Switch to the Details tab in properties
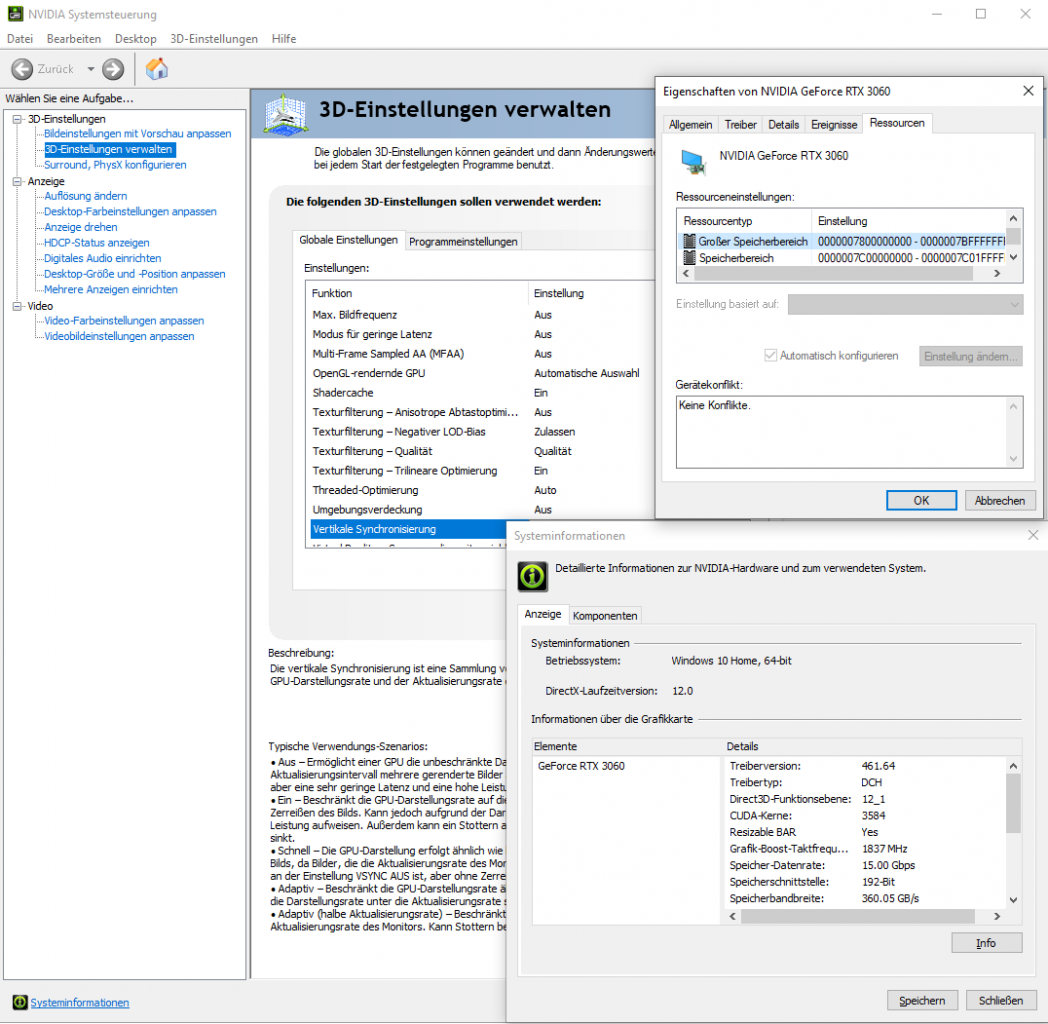This screenshot has height=1024, width=1048. [x=783, y=124]
